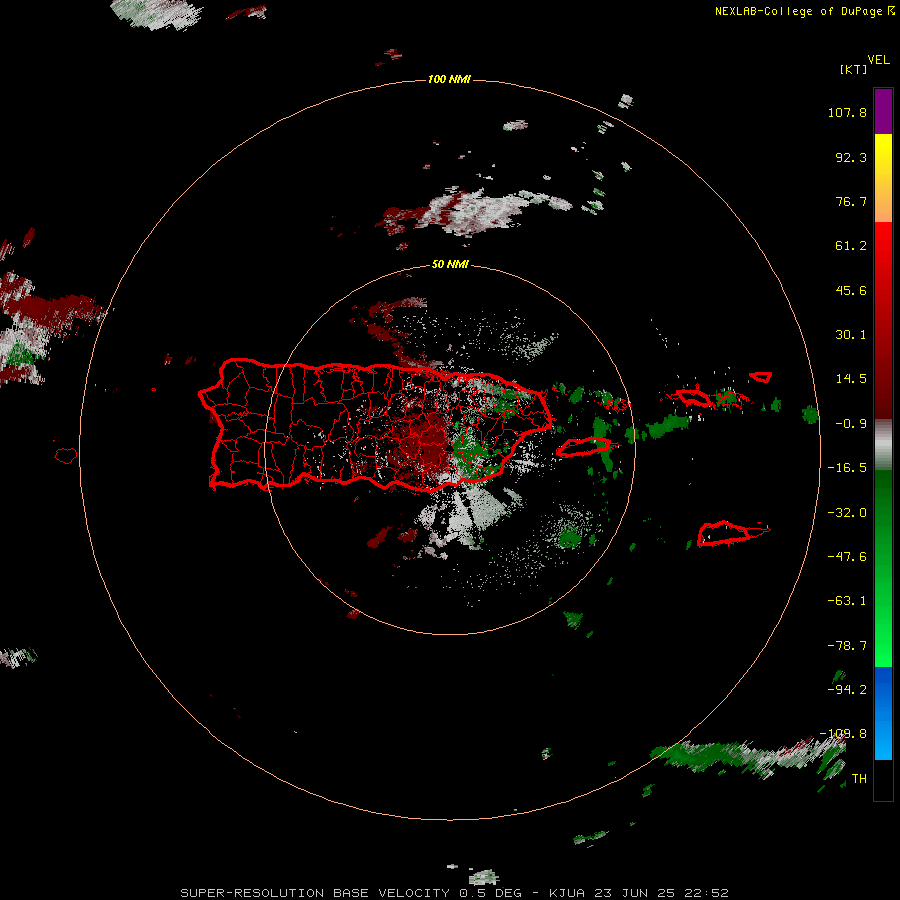Click the 14.5 legend value
This screenshot has height=900, width=900.
click(851, 379)
